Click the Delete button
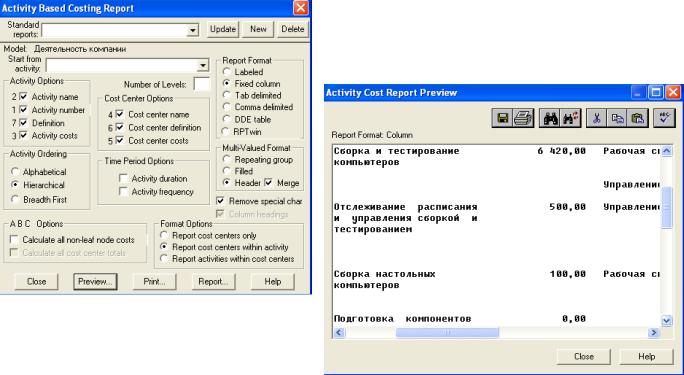This screenshot has height=375, width=684. tap(292, 29)
